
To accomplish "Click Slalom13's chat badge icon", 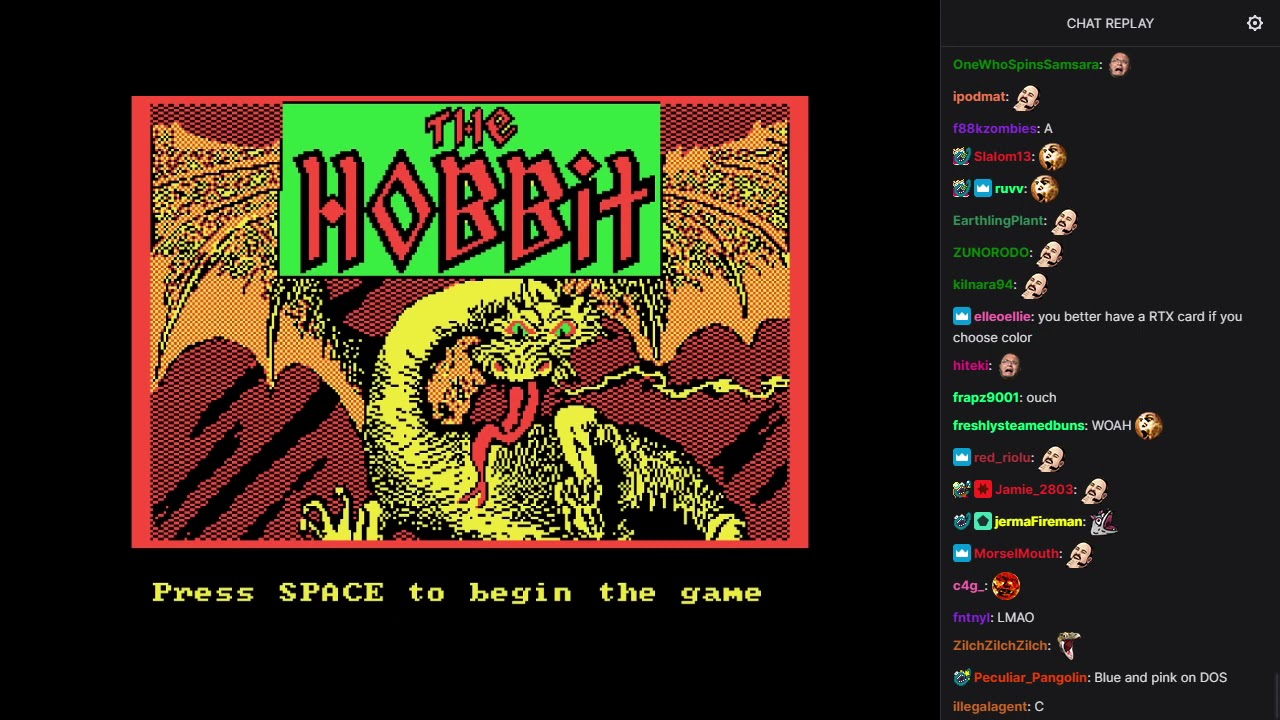I will pyautogui.click(x=961, y=156).
